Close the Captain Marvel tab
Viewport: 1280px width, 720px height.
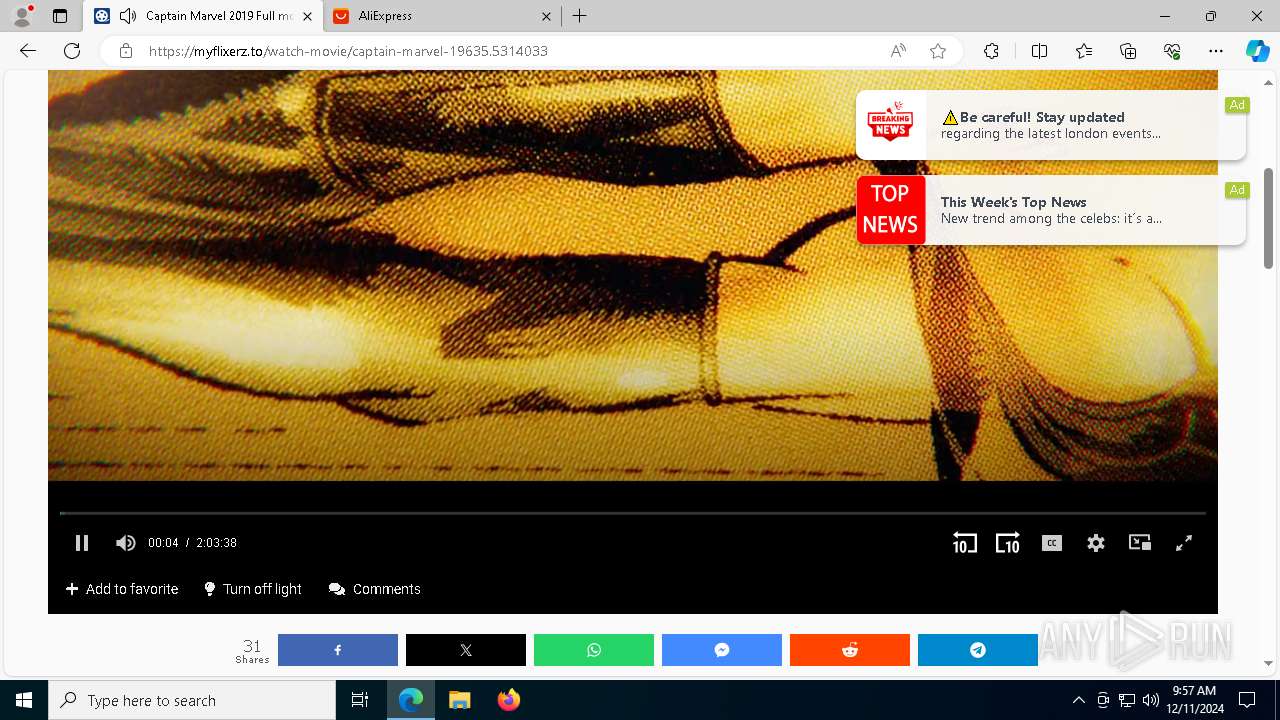308,16
